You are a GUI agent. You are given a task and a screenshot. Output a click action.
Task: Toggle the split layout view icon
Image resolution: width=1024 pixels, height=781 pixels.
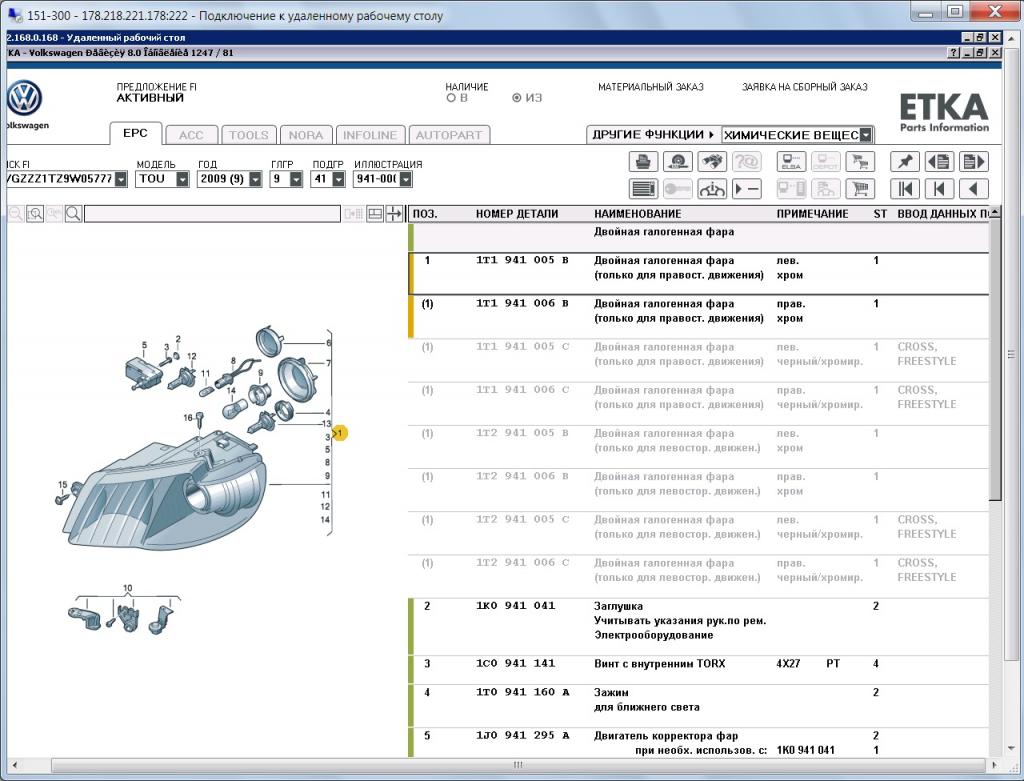click(x=375, y=214)
